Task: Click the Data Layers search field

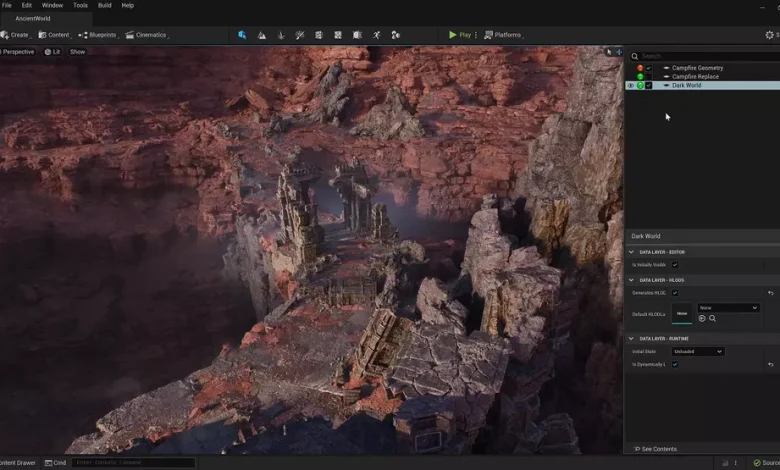Action: pos(700,56)
